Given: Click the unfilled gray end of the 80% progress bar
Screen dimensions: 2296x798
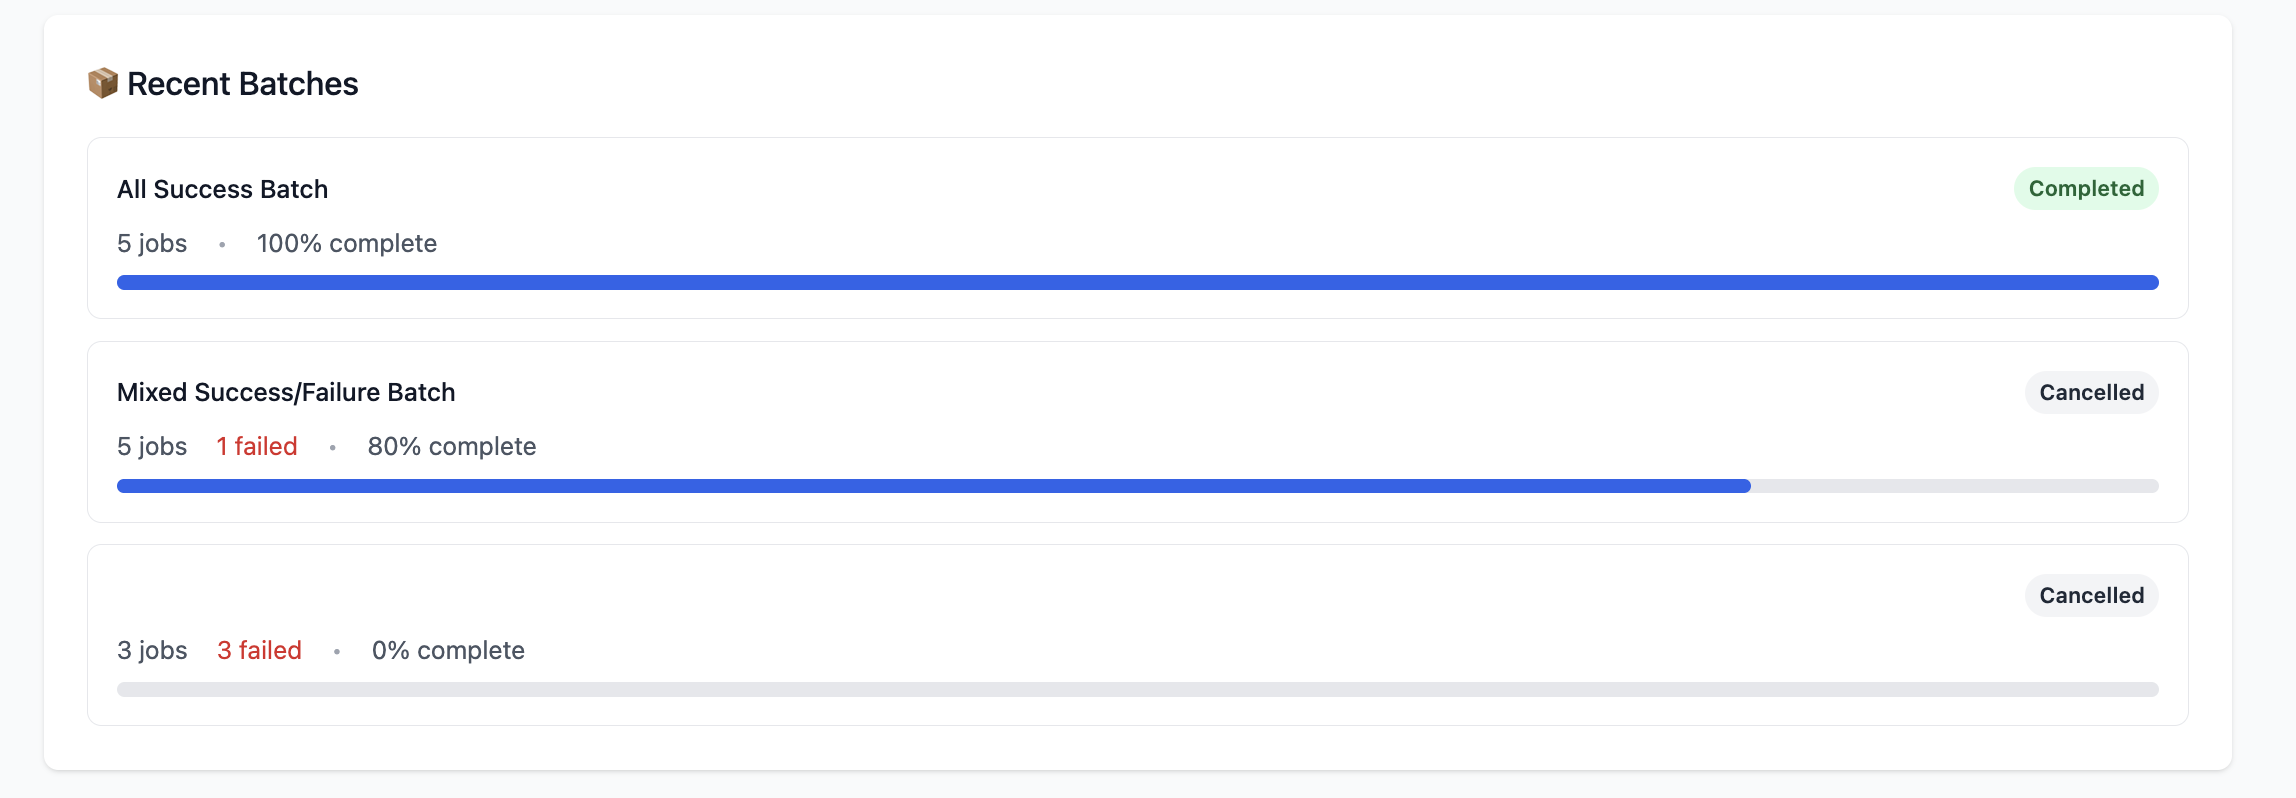Looking at the screenshot, I should (1954, 486).
